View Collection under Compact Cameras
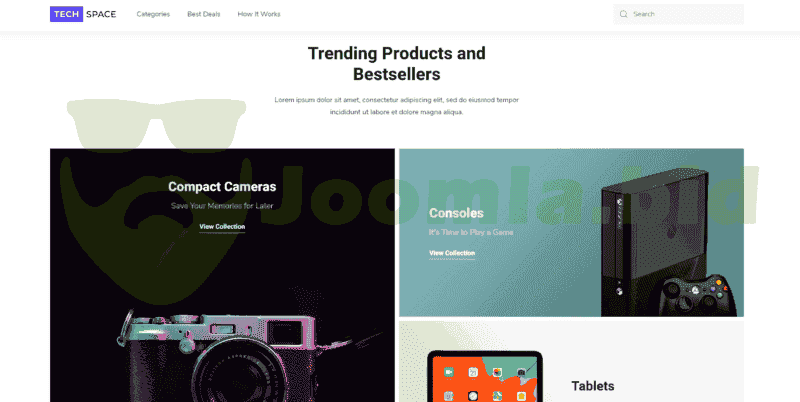800x402 pixels. [222, 227]
